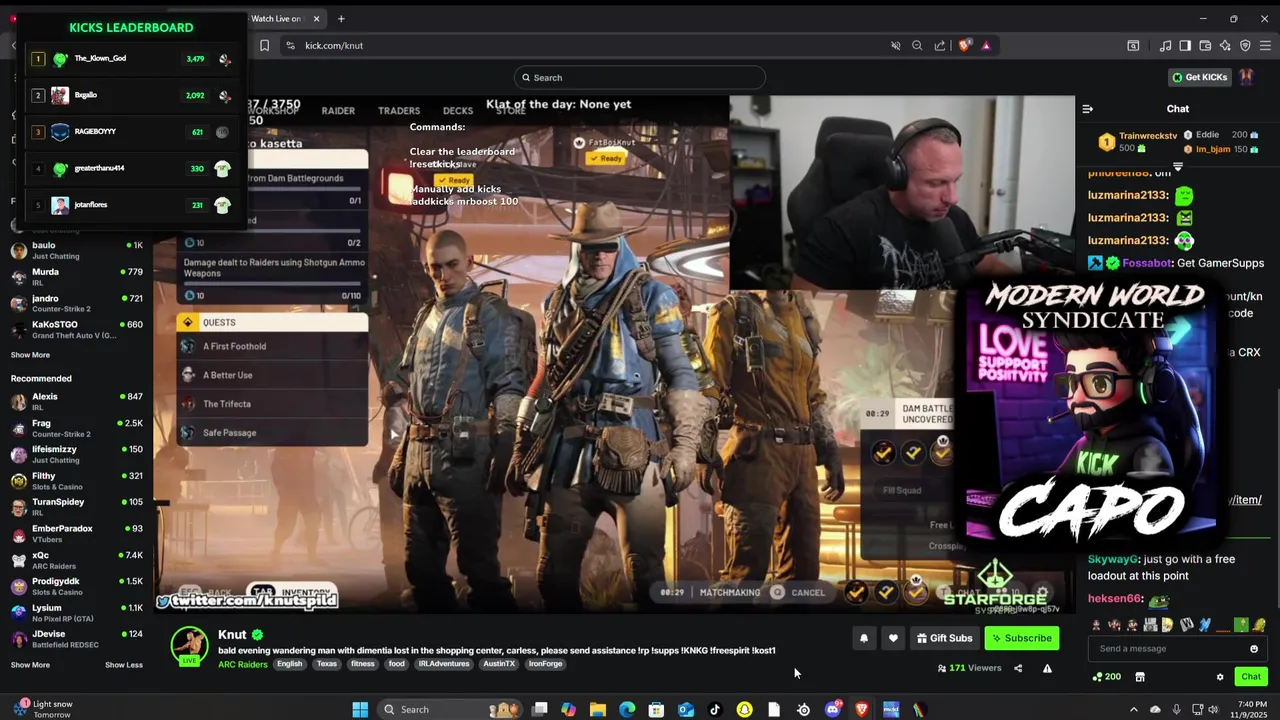Open JDevise channel in sidebar

(76, 639)
